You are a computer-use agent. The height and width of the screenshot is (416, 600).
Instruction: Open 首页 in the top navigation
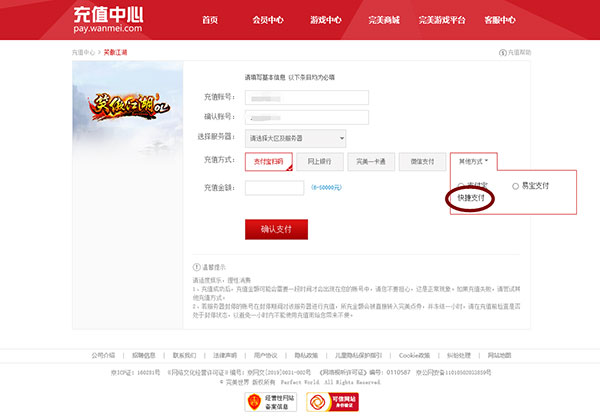[210, 20]
